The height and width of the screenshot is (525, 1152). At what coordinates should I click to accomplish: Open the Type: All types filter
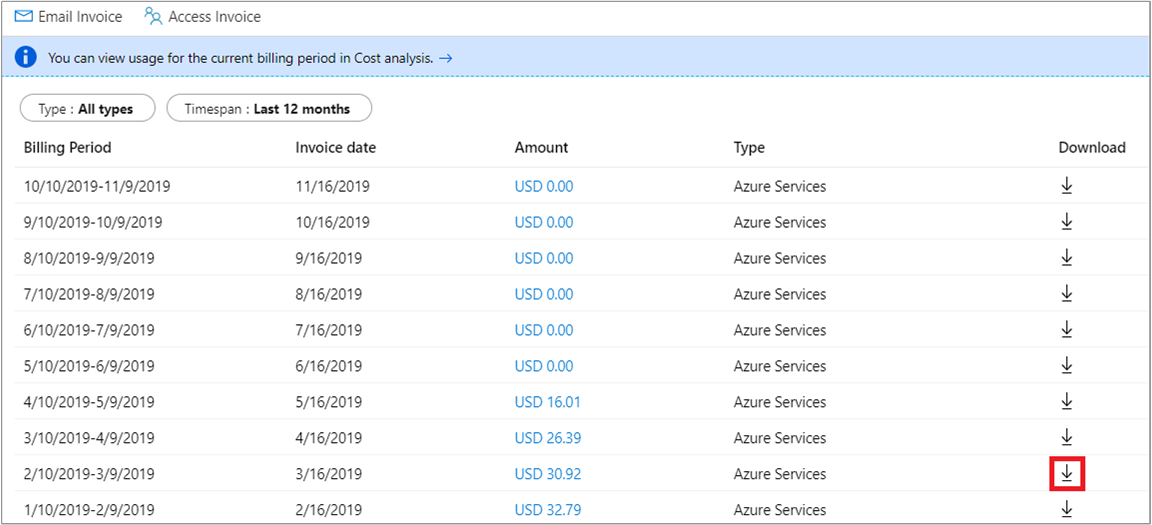point(87,109)
